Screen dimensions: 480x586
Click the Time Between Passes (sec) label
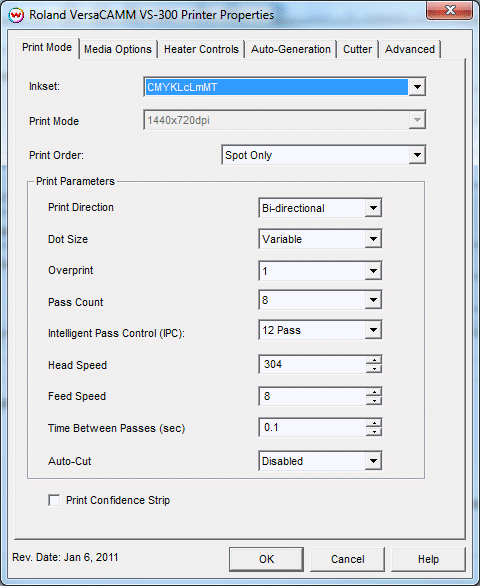pos(116,428)
